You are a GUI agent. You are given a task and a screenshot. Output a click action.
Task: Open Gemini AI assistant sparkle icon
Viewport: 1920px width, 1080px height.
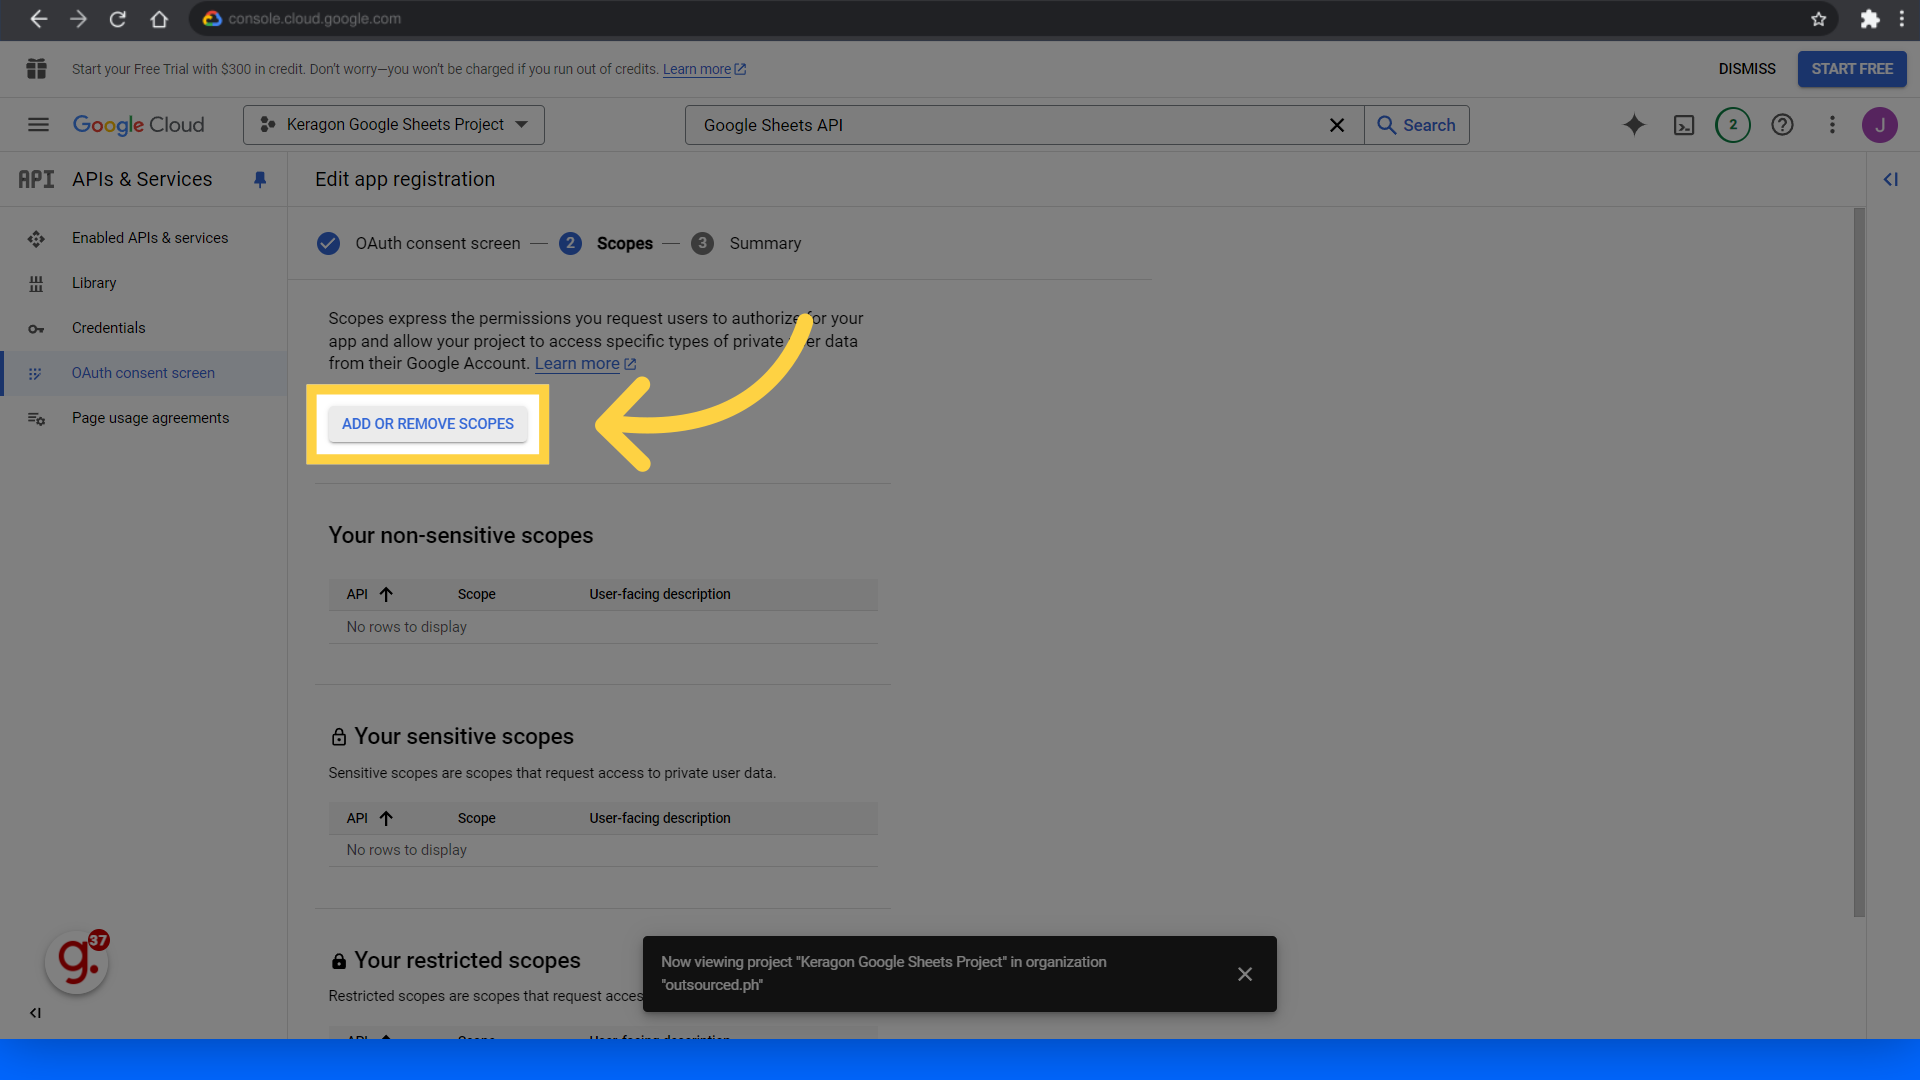click(1634, 125)
